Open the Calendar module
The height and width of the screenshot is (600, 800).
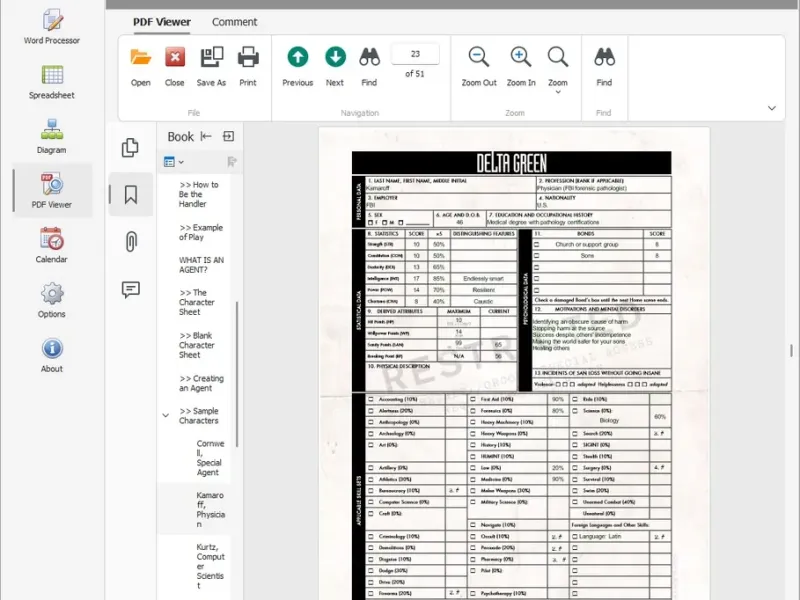click(52, 245)
